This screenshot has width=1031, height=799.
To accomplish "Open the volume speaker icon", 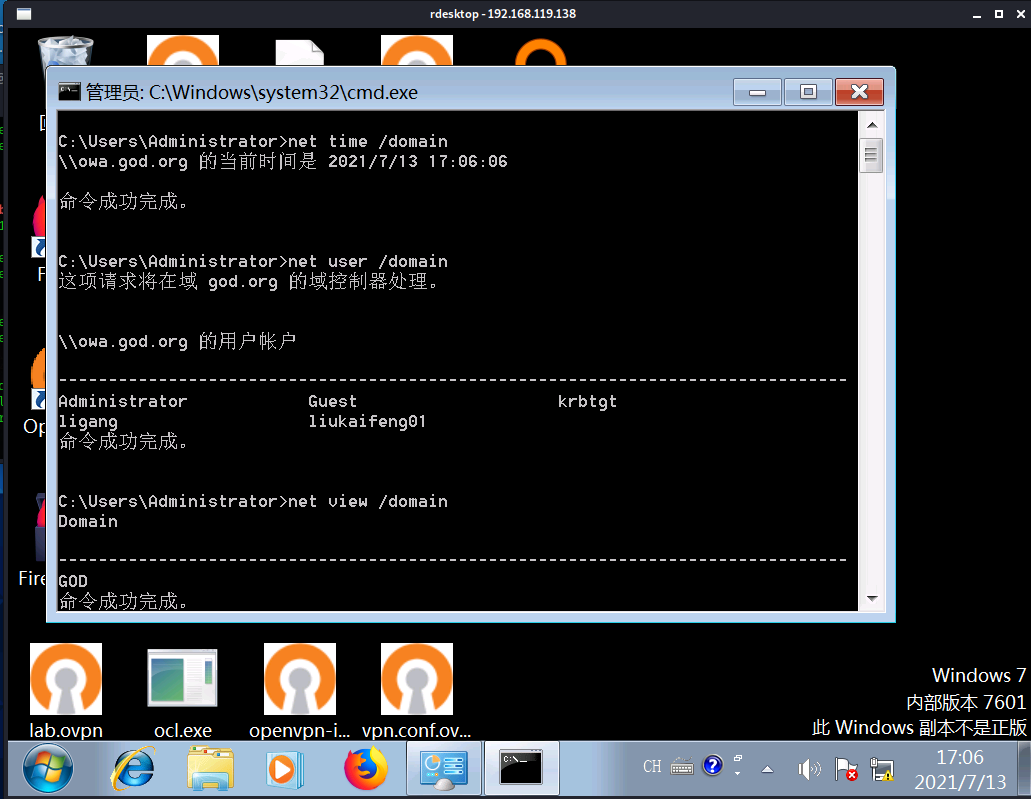I will click(x=809, y=769).
